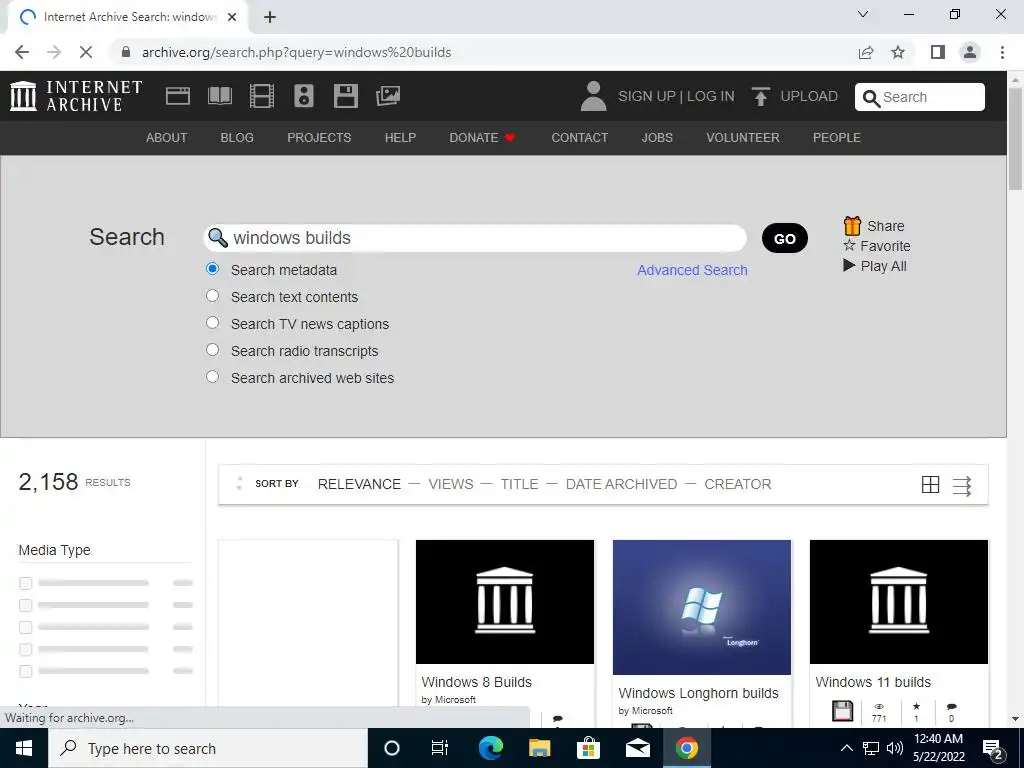Image resolution: width=1024 pixels, height=768 pixels.
Task: Click the header Search box
Action: [920, 97]
